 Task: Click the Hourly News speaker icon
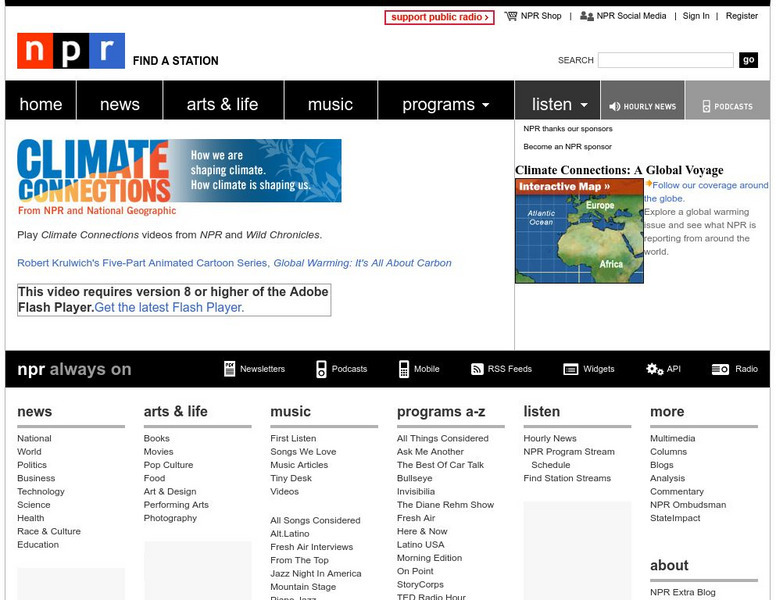[614, 106]
